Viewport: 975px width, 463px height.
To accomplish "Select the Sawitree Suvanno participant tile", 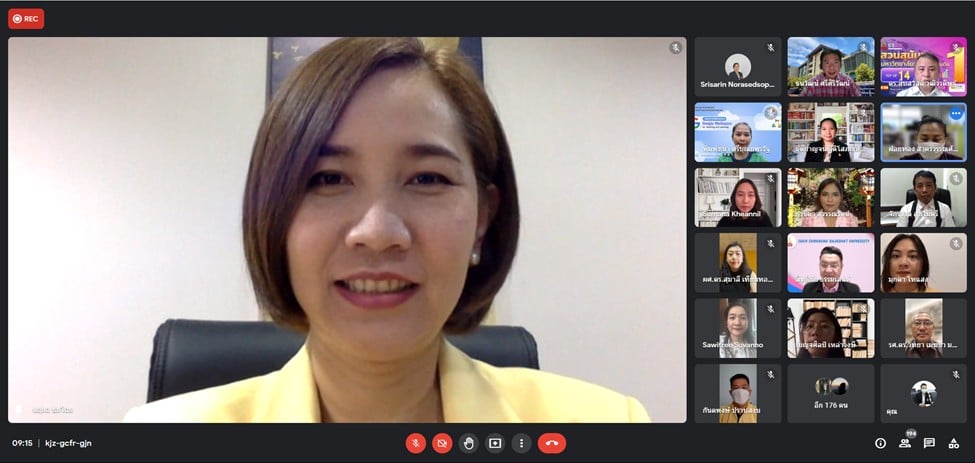I will tap(737, 328).
